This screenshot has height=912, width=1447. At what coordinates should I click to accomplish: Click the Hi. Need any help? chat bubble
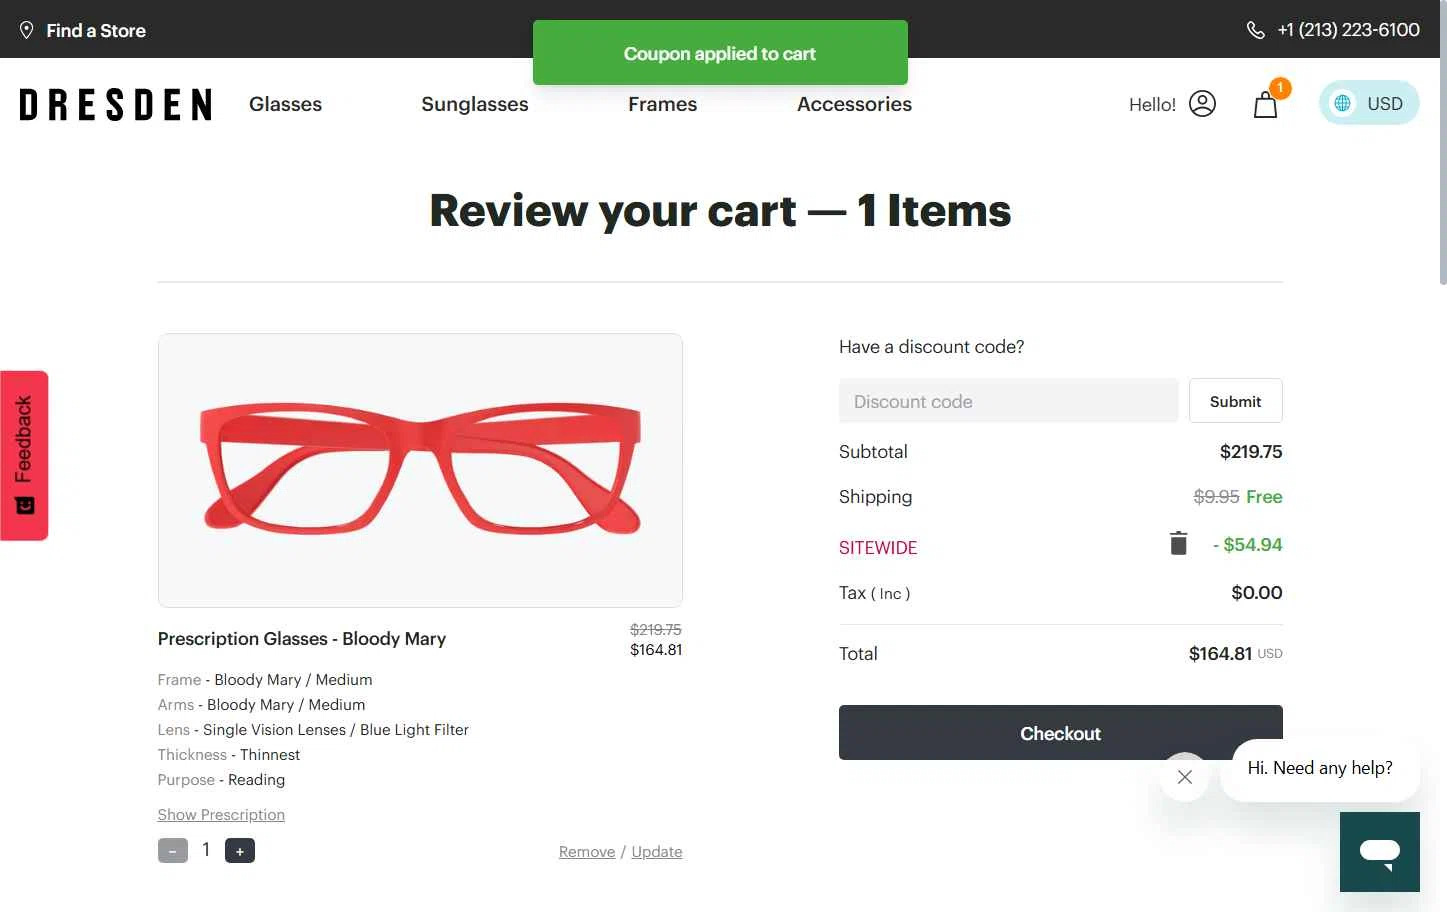pos(1320,768)
